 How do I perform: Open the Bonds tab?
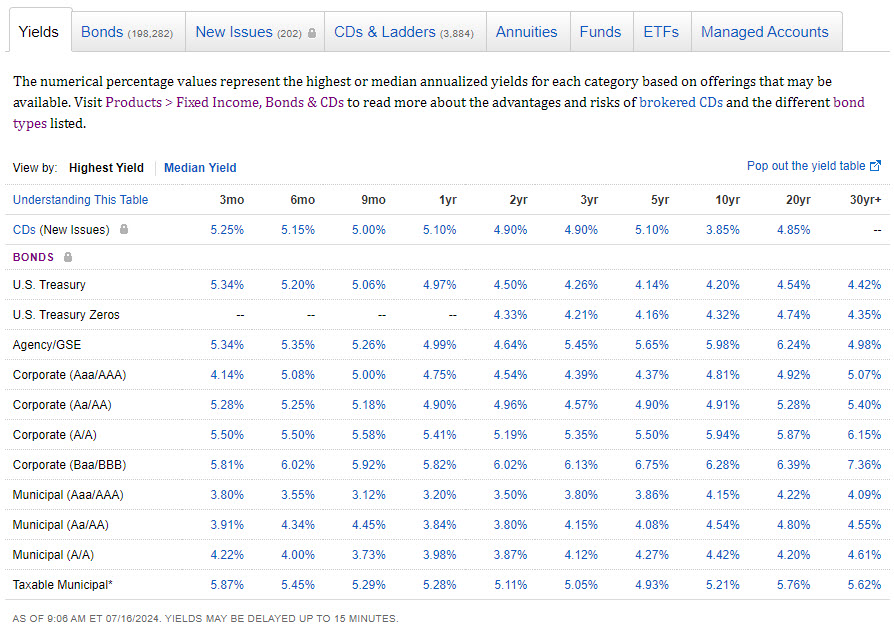pos(126,32)
